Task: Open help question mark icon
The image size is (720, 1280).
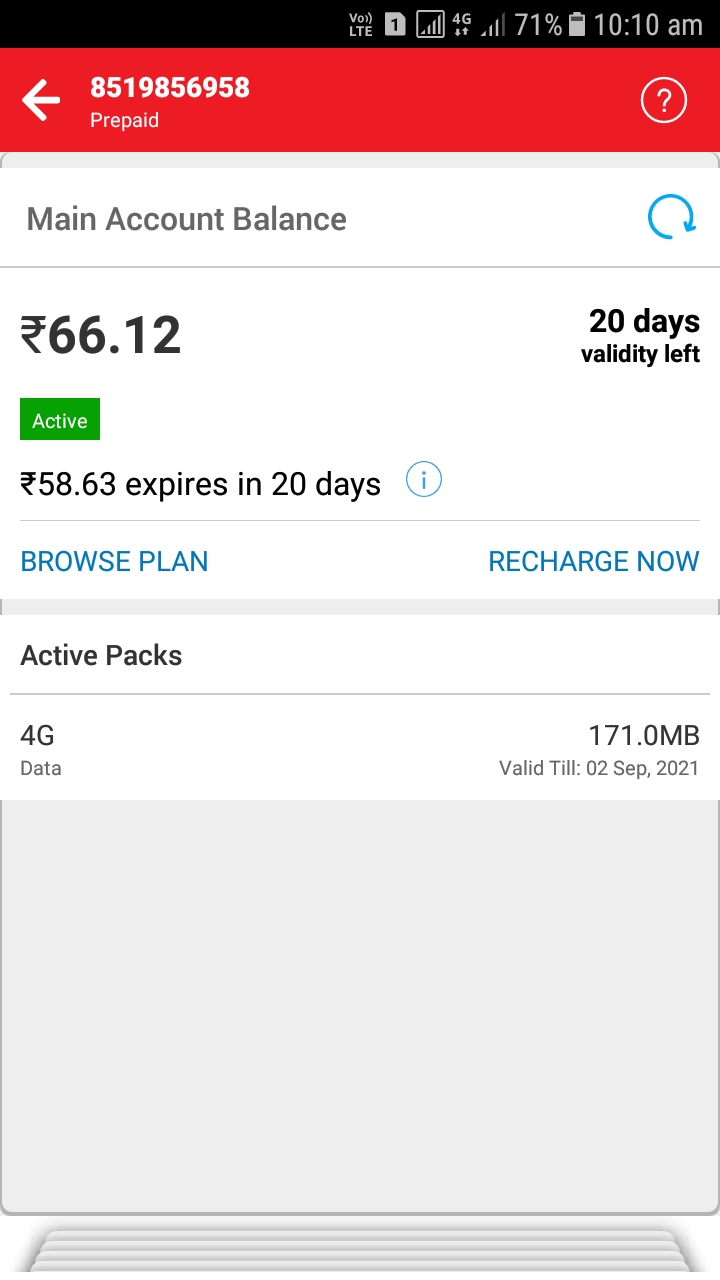Action: point(664,101)
